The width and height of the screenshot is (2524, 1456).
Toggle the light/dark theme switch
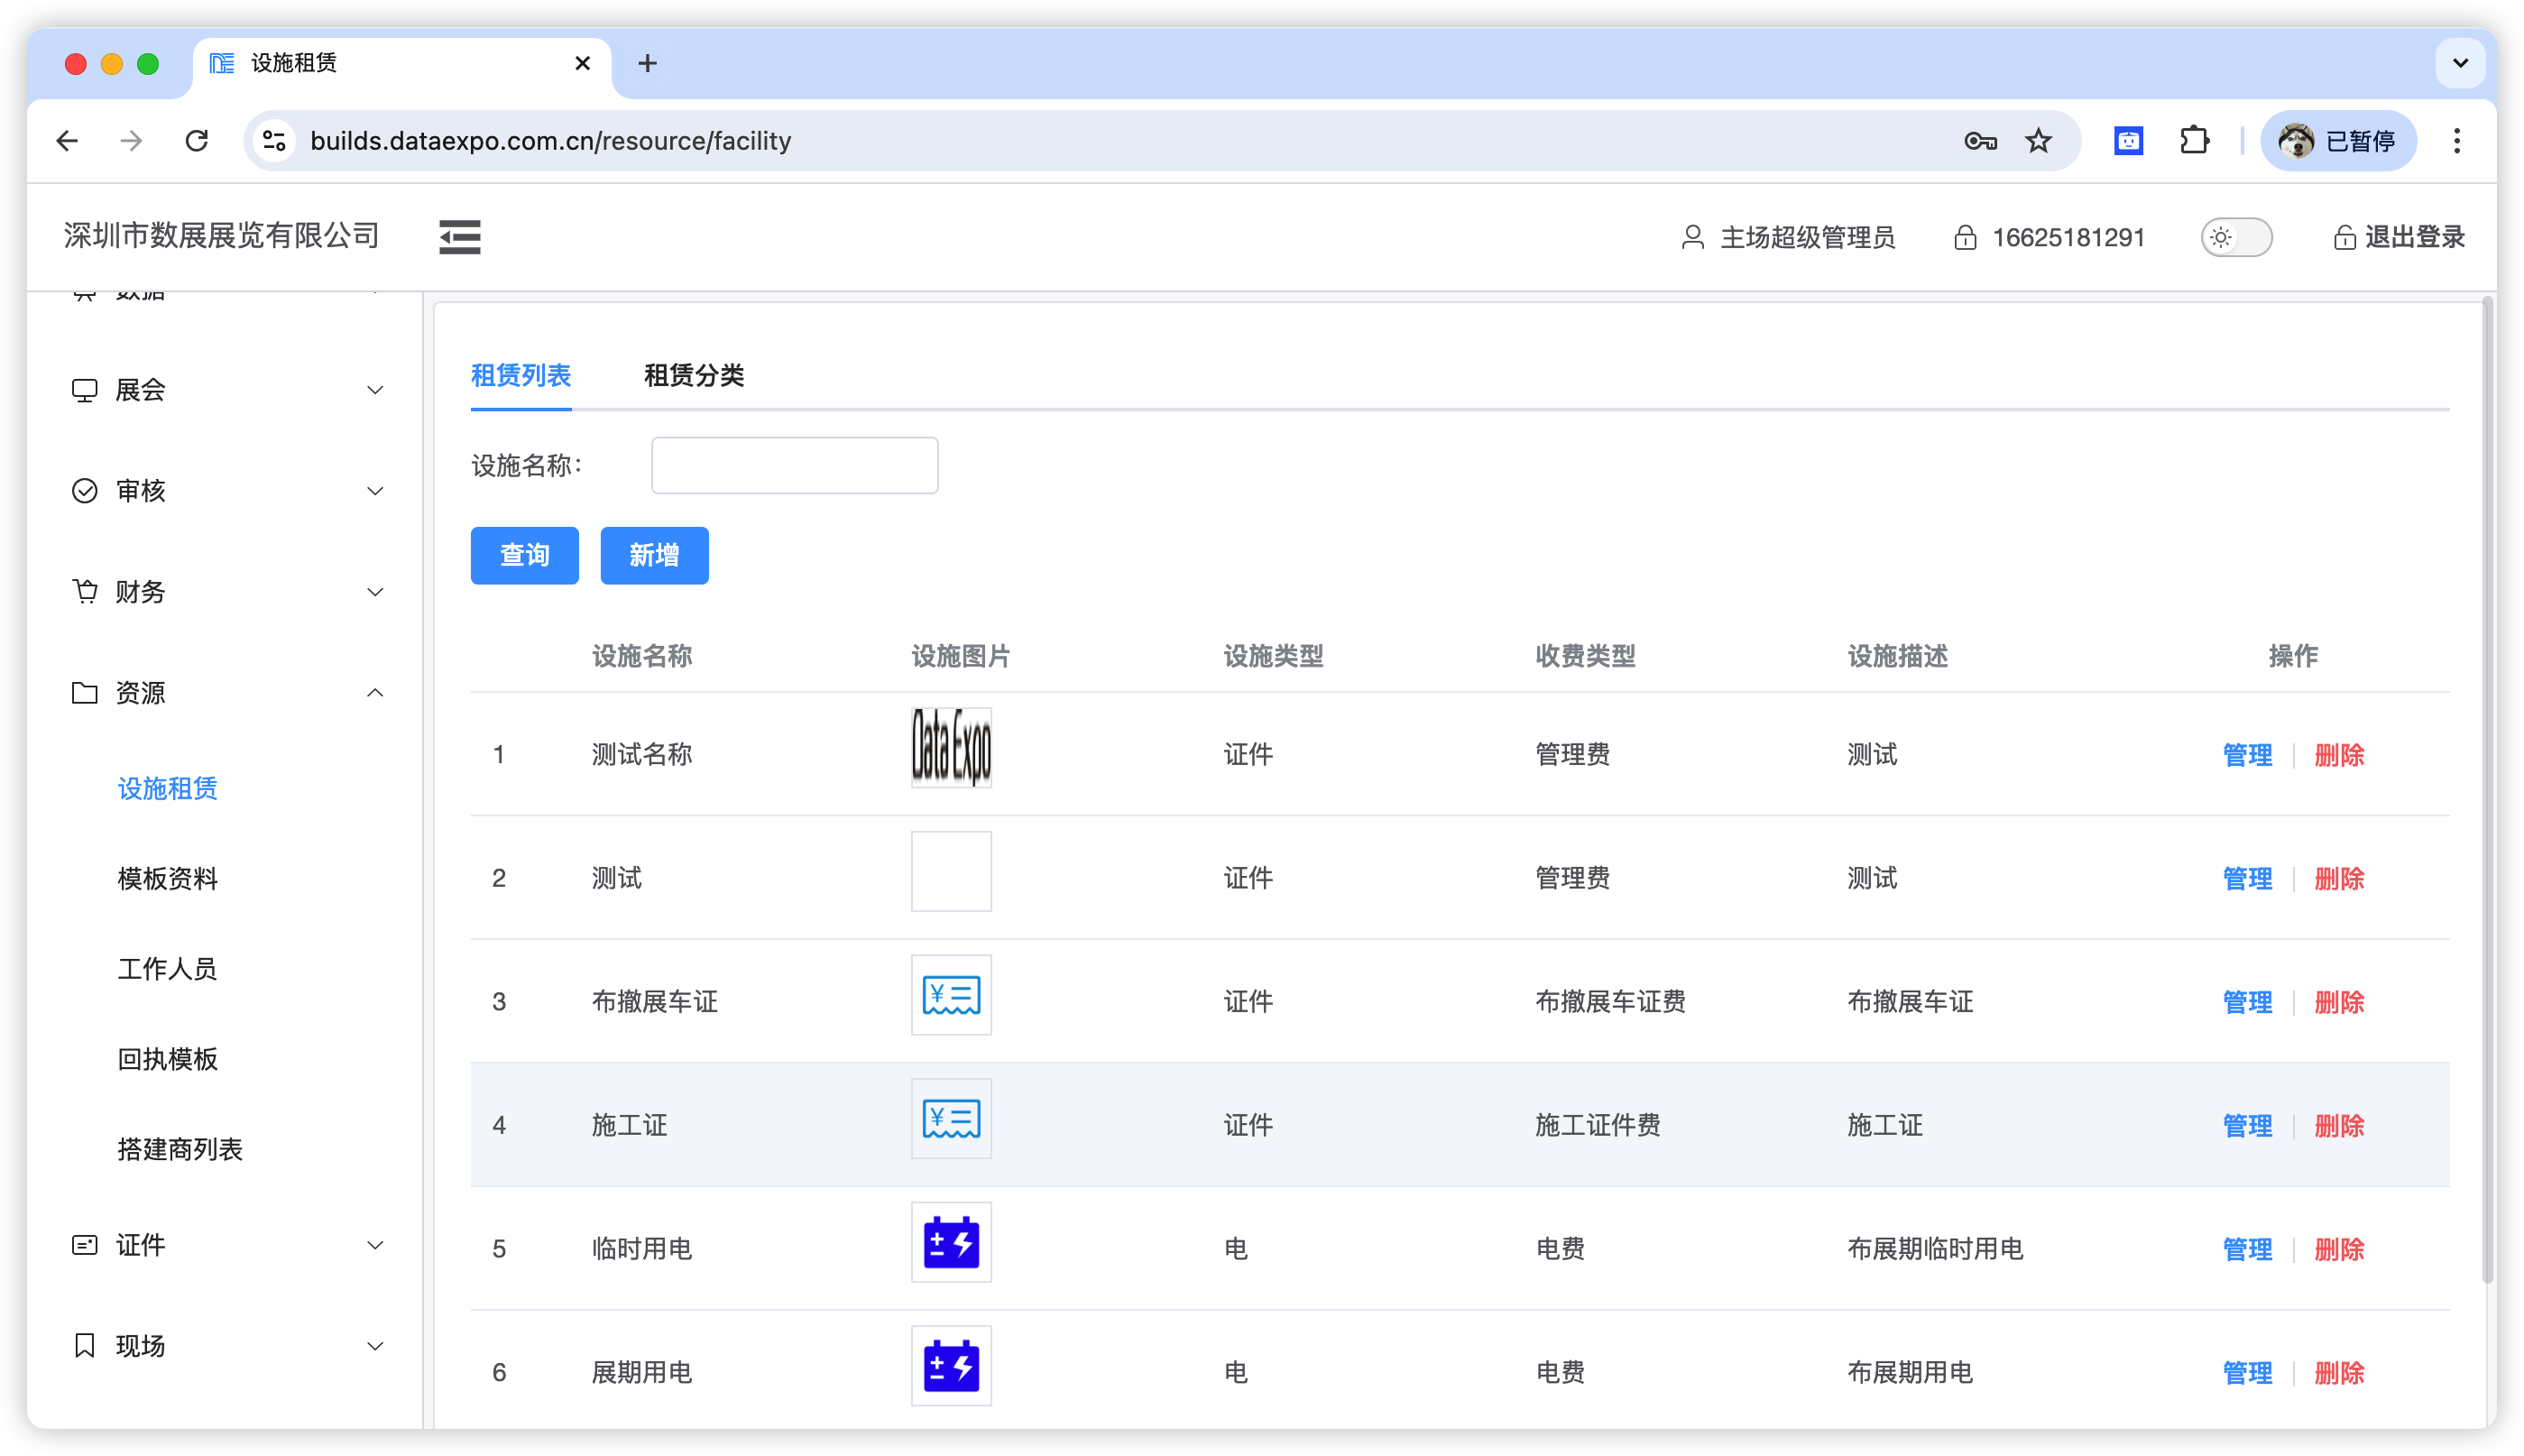2236,237
